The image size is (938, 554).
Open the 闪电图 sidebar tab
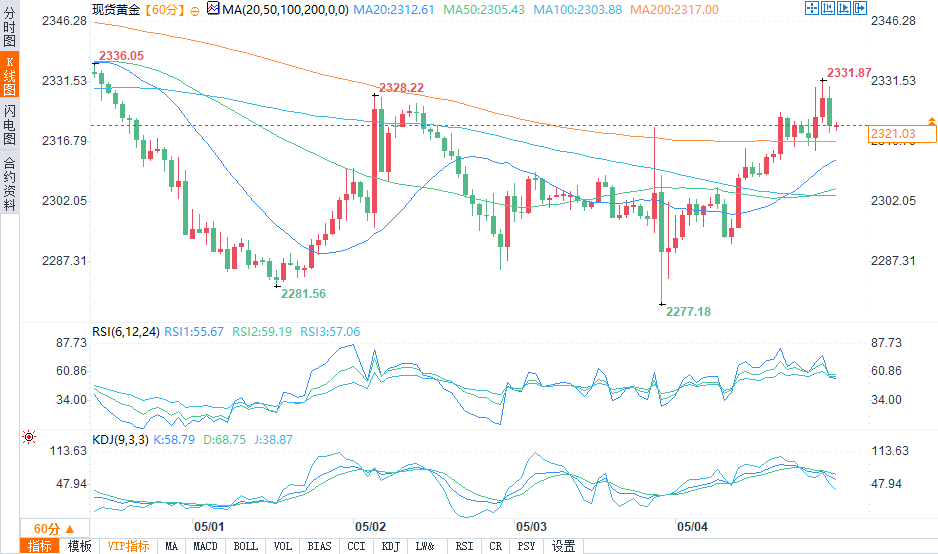pos(10,124)
